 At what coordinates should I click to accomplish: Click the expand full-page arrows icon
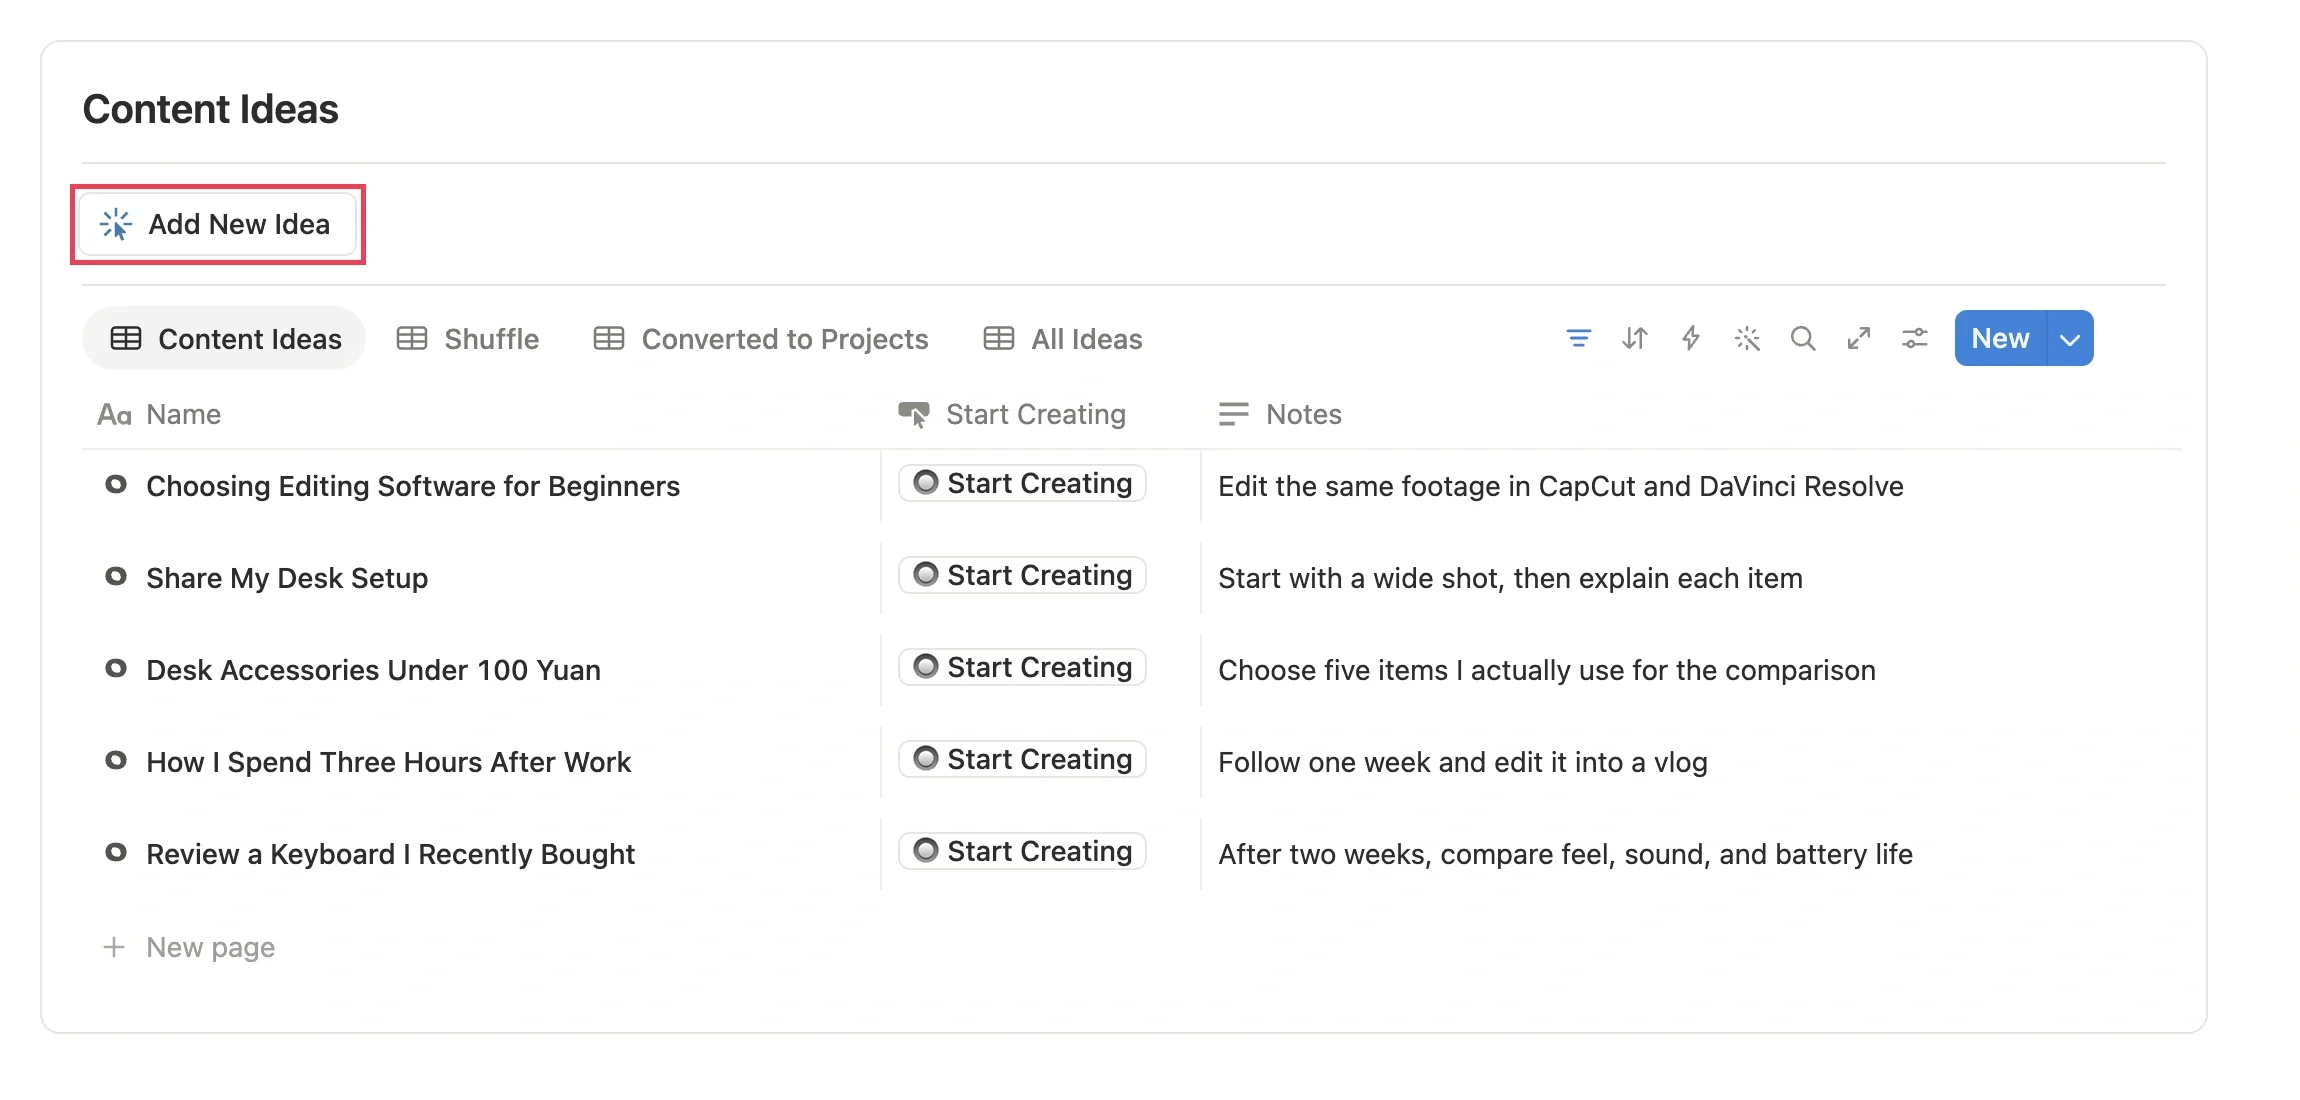coord(1858,339)
